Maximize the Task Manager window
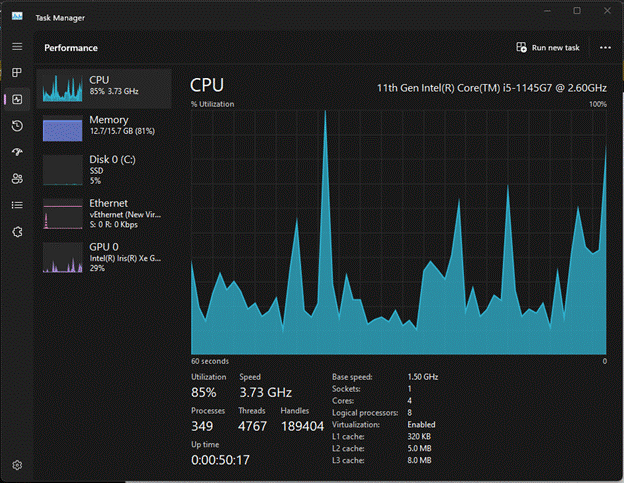This screenshot has height=483, width=624. tap(577, 11)
